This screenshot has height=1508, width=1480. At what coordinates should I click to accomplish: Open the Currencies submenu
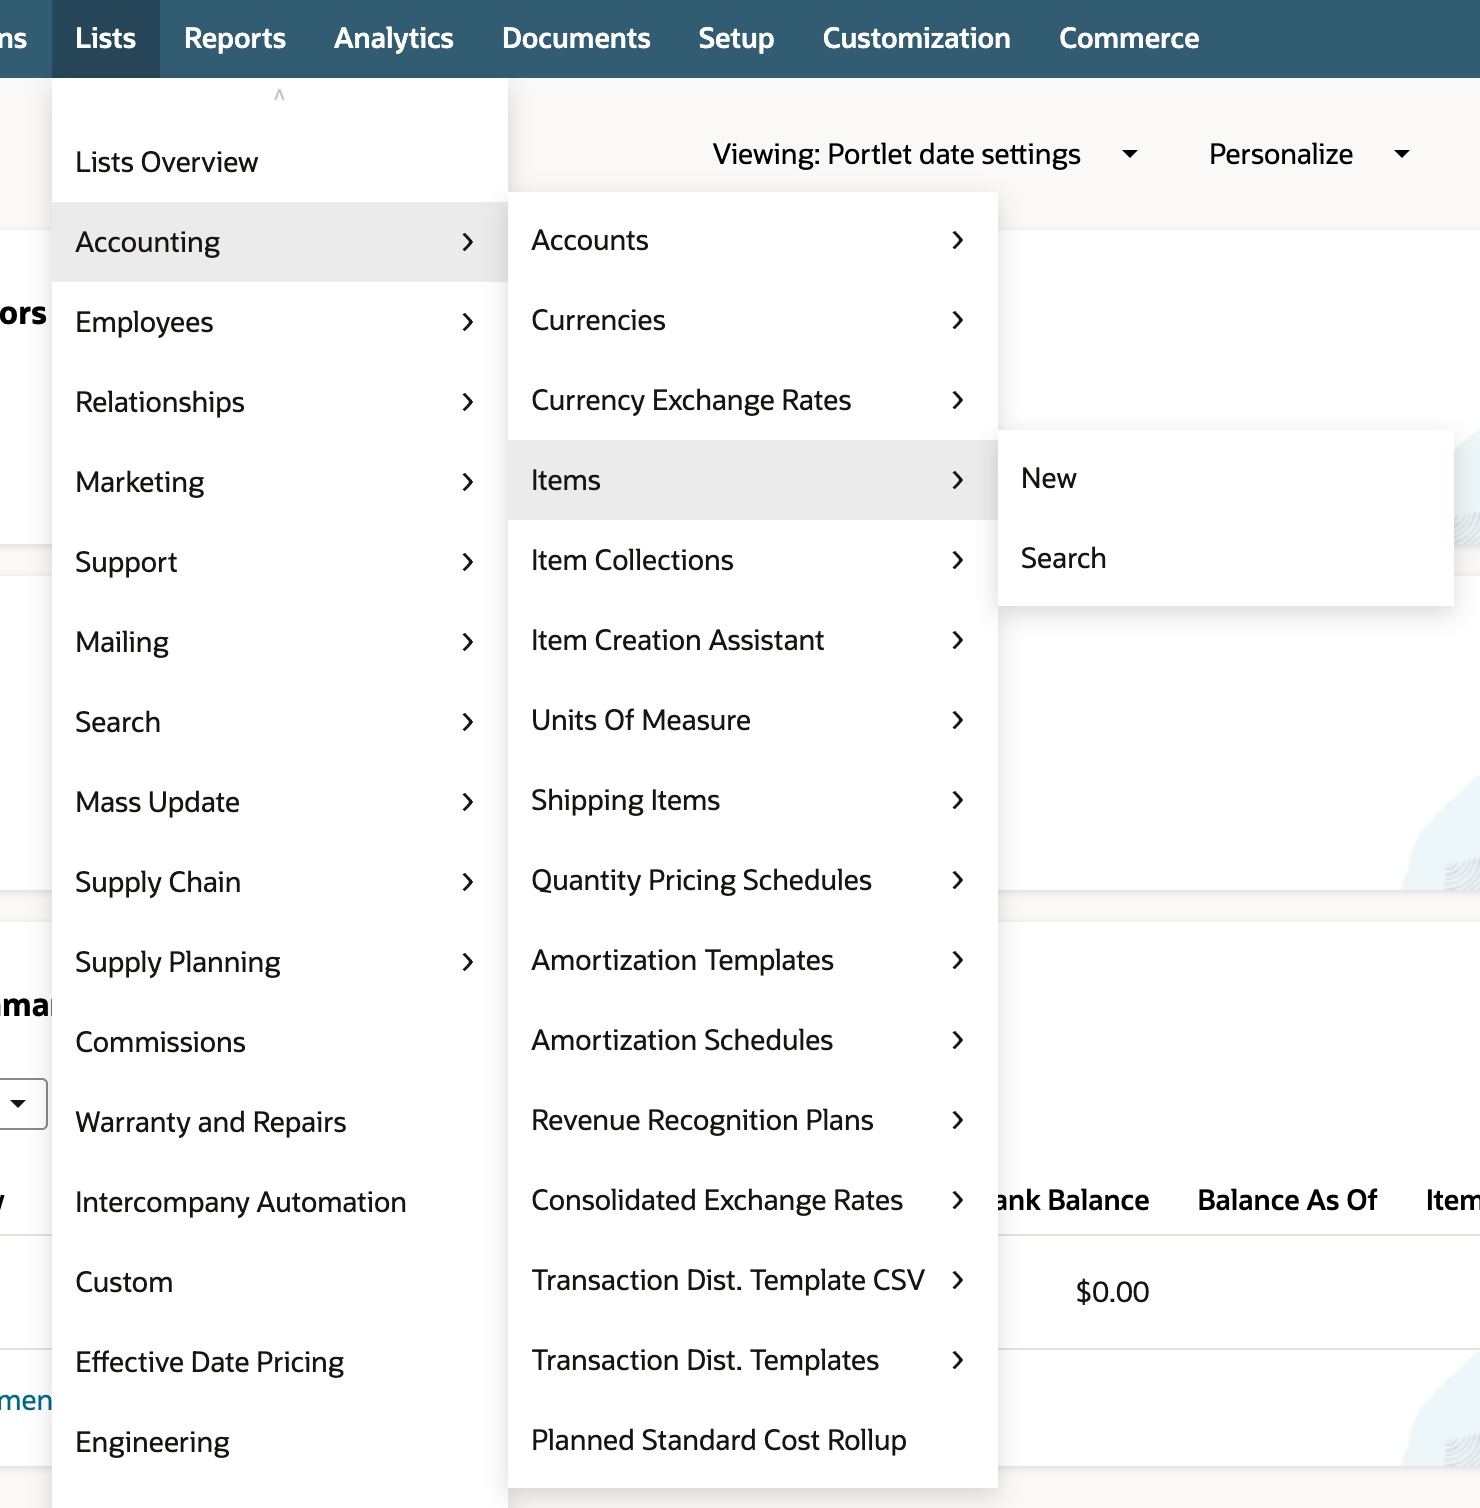pyautogui.click(x=753, y=320)
